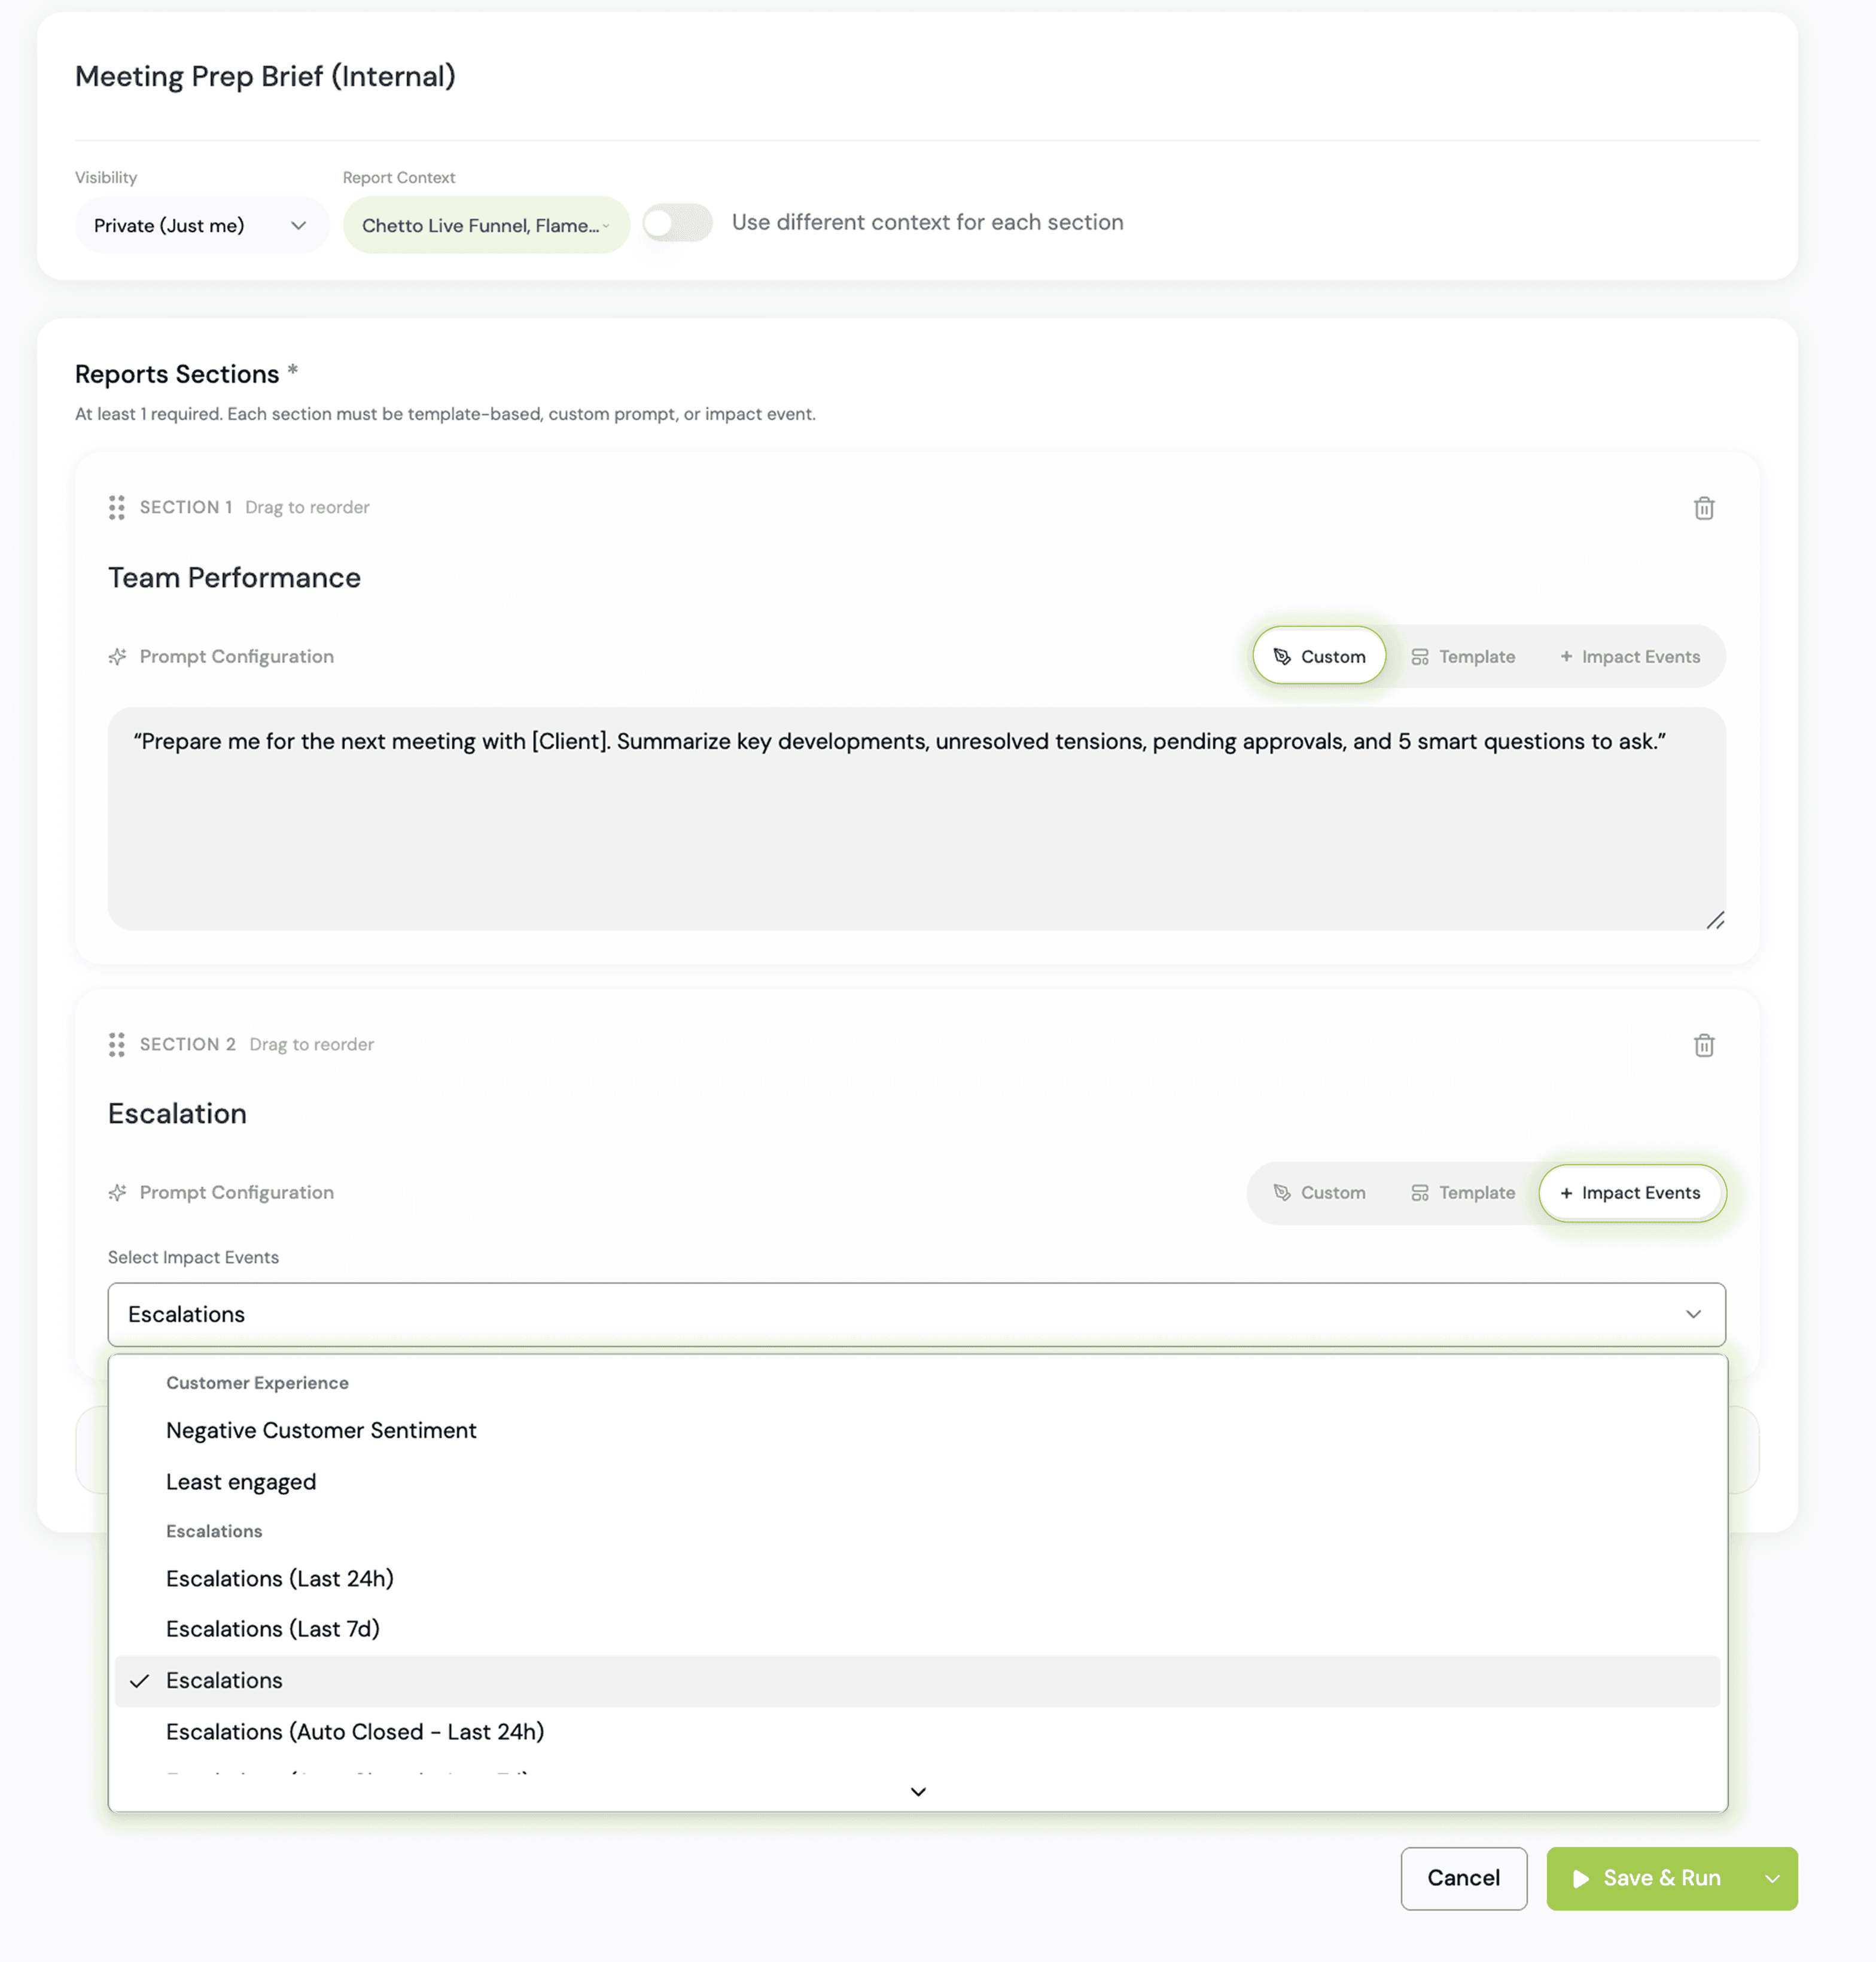This screenshot has height=1962, width=1876.
Task: Open the Visibility Private dropdown
Action: coord(202,226)
